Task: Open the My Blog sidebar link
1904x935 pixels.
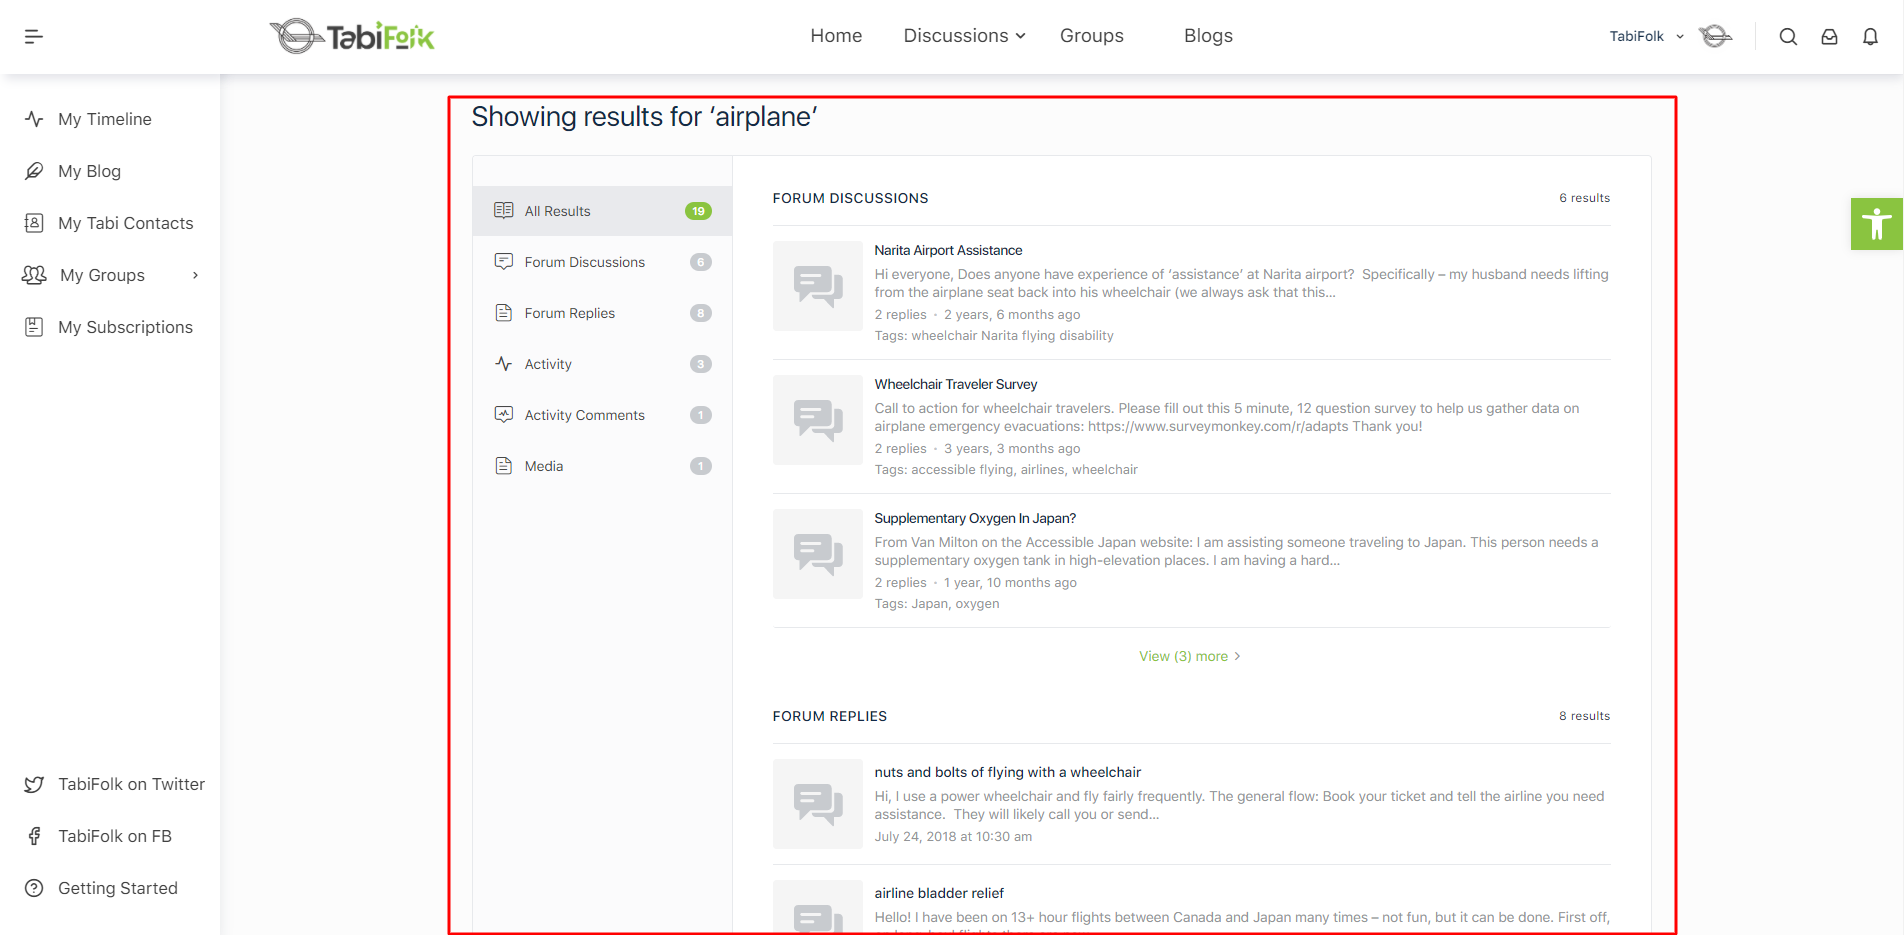Action: pyautogui.click(x=89, y=171)
